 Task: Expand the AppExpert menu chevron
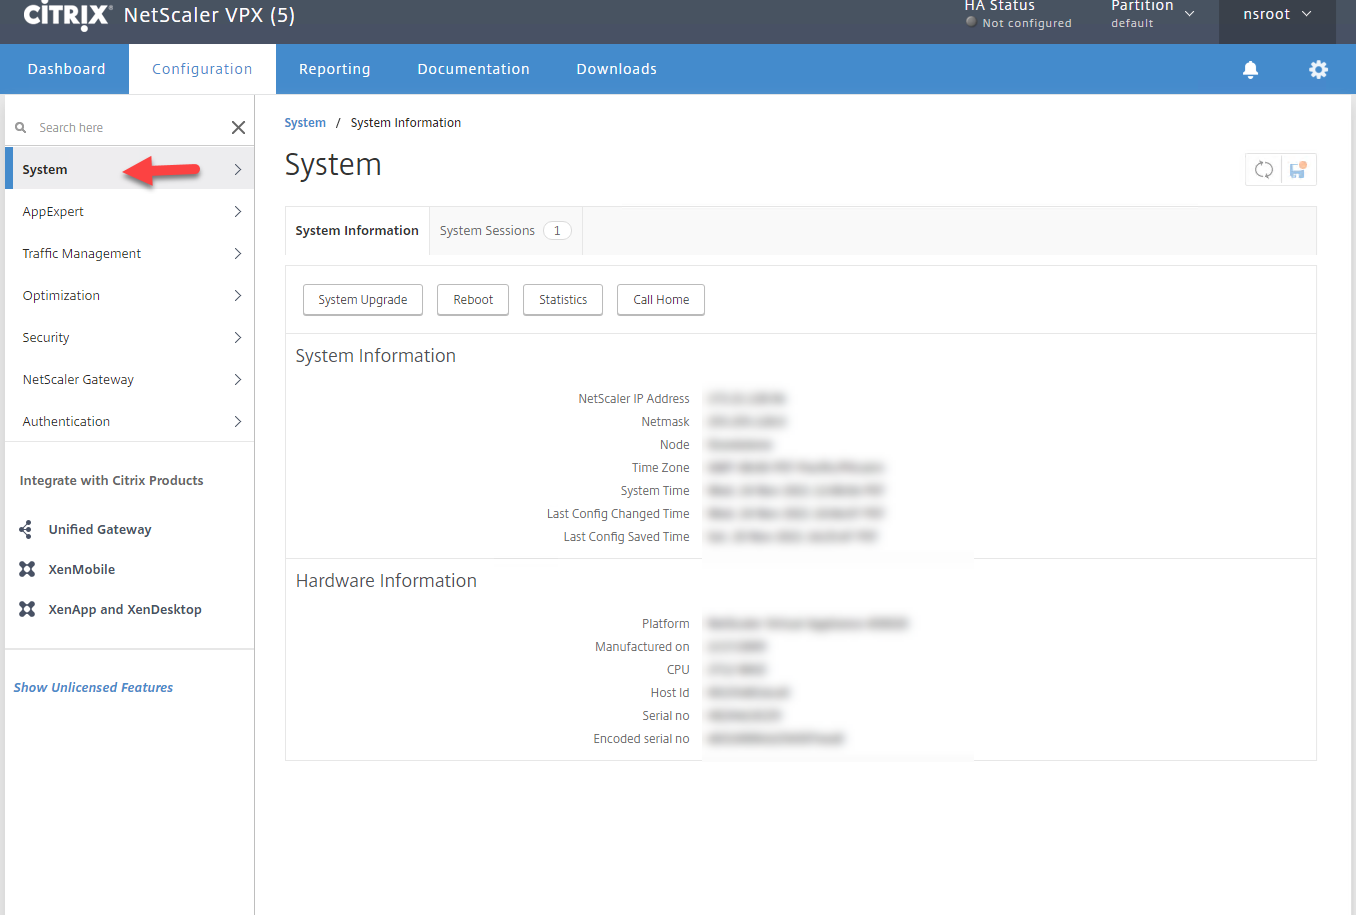click(x=238, y=212)
